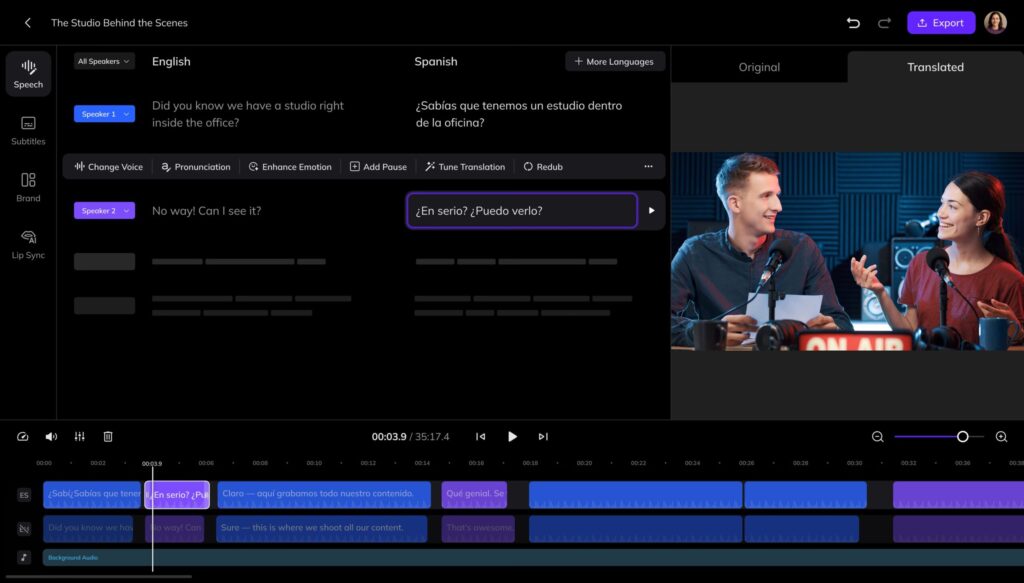Open the More Languages dropdown

(614, 61)
